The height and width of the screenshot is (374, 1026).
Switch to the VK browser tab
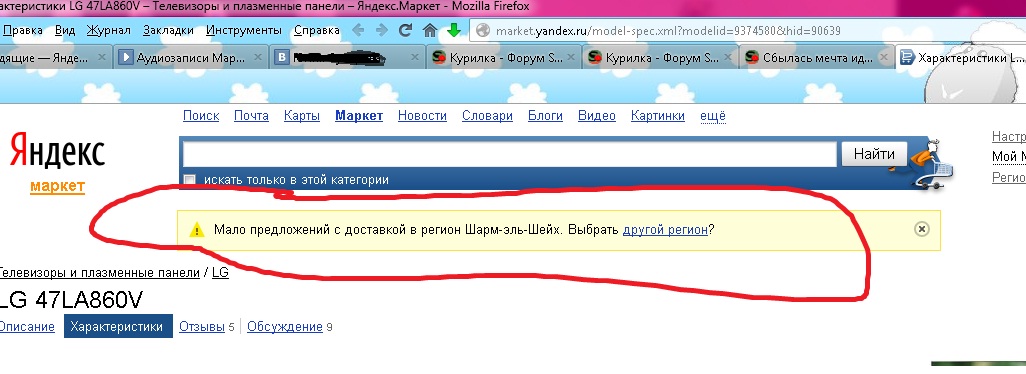[x=347, y=58]
